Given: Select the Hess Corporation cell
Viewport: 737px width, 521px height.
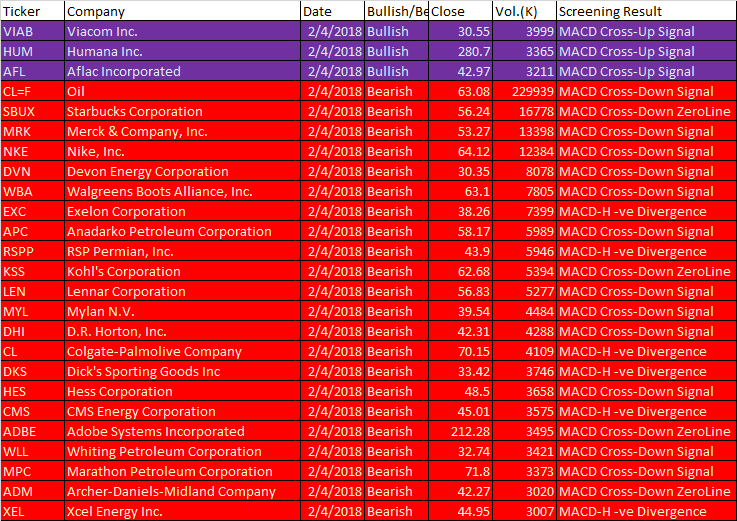Looking at the screenshot, I should click(182, 391).
